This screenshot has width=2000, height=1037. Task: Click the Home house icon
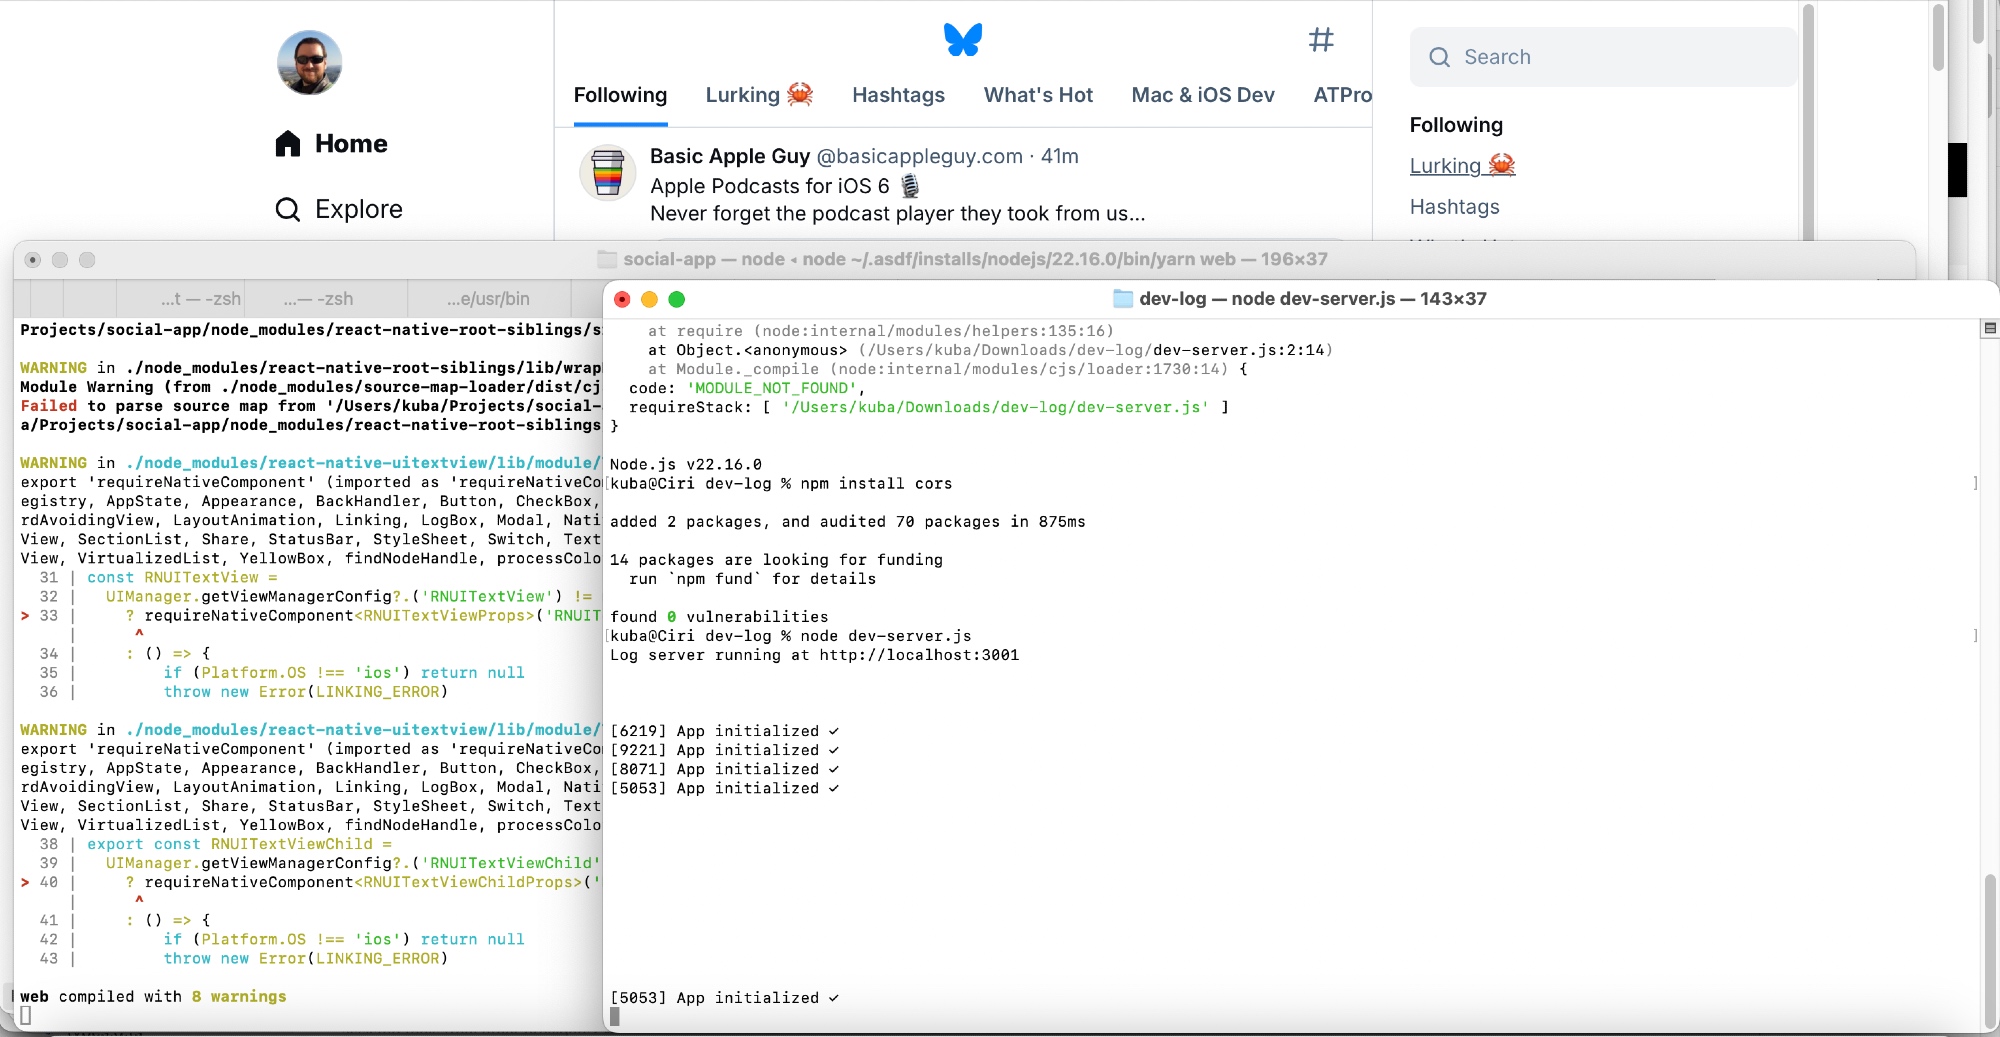tap(288, 144)
